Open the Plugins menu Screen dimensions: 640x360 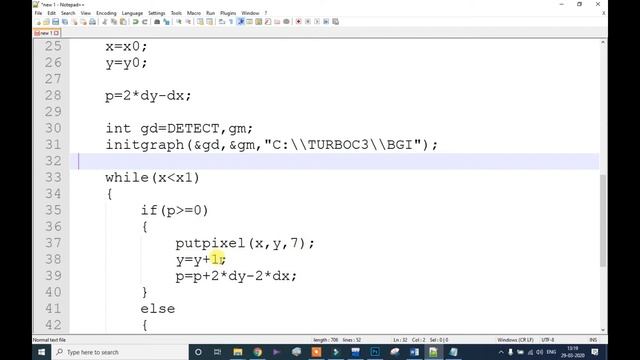228,13
